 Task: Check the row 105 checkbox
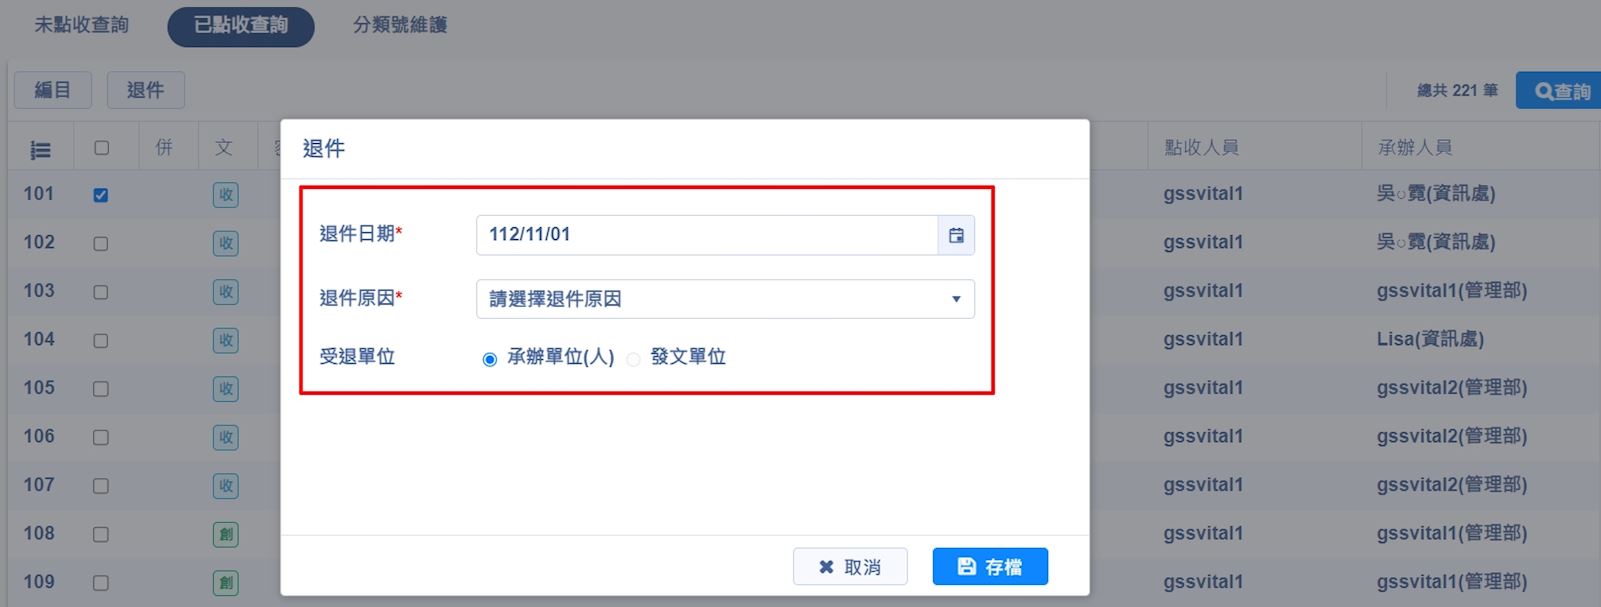pos(101,389)
